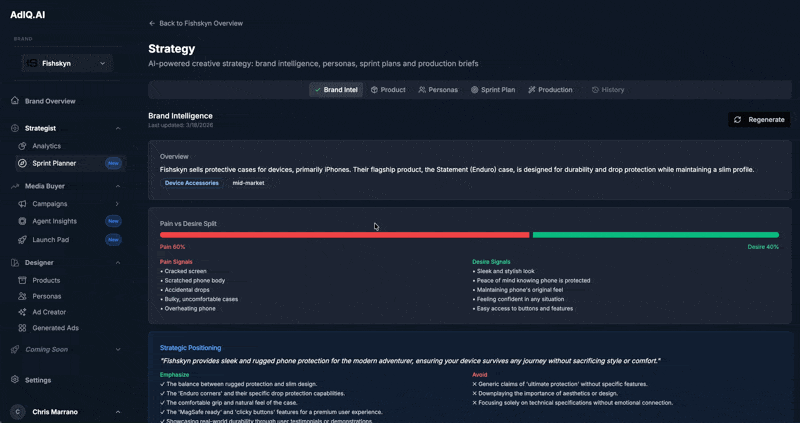Collapse the Strategist section
This screenshot has width=800, height=423.
118,128
